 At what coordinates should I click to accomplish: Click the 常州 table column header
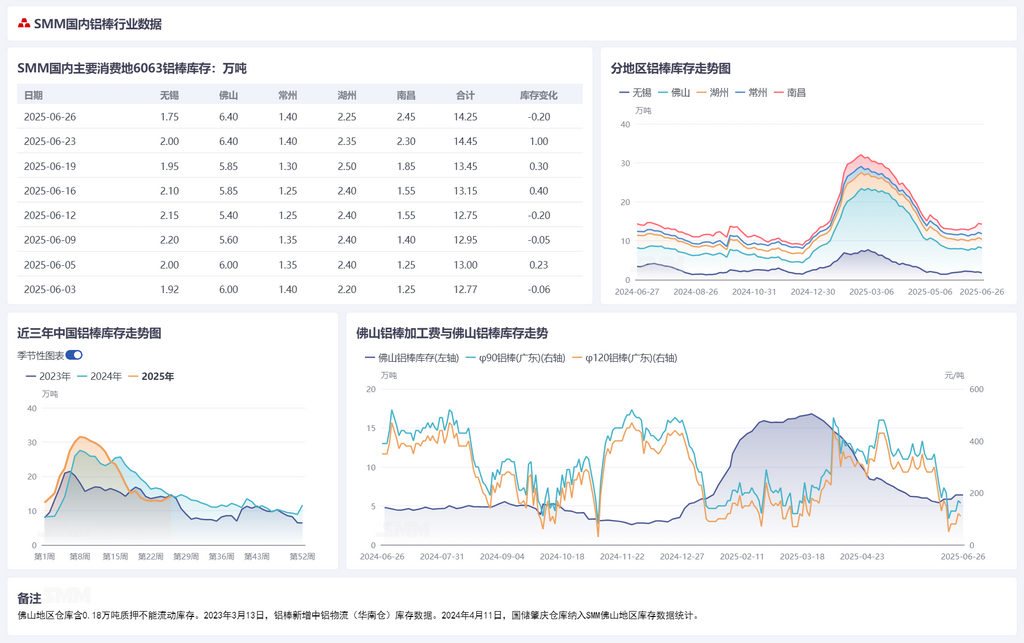point(287,95)
